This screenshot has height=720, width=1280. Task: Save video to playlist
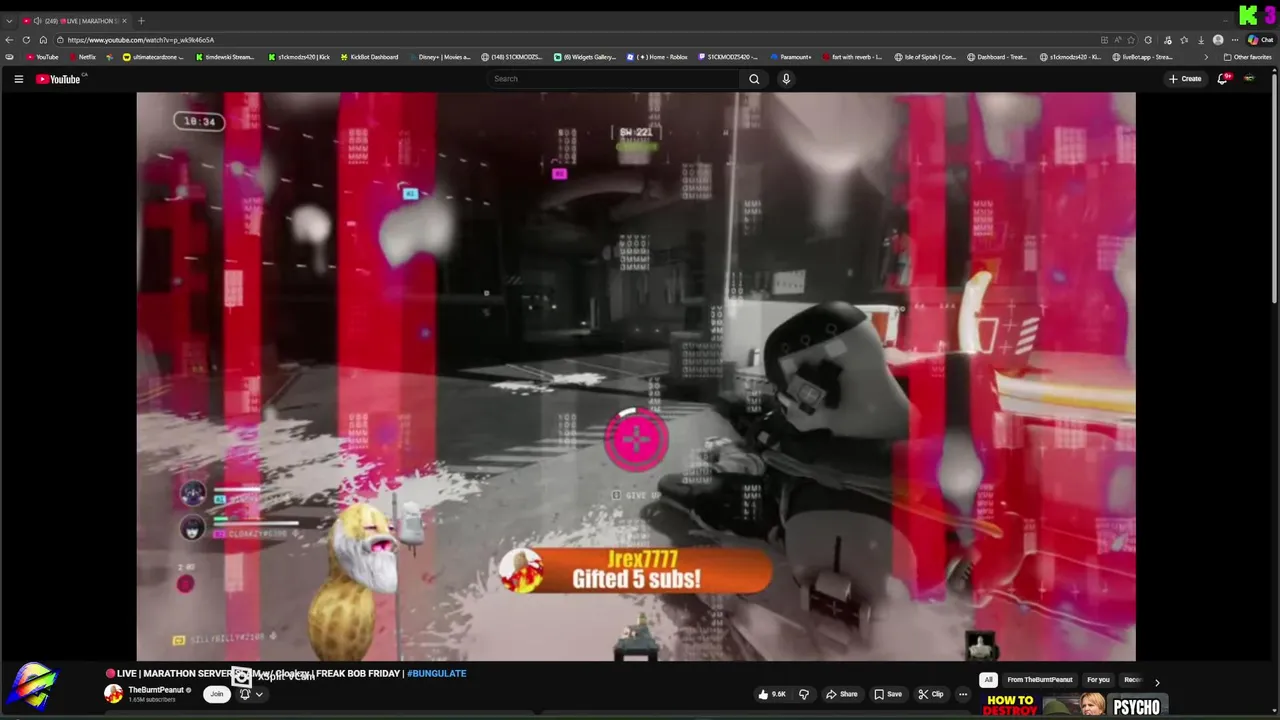pos(888,694)
